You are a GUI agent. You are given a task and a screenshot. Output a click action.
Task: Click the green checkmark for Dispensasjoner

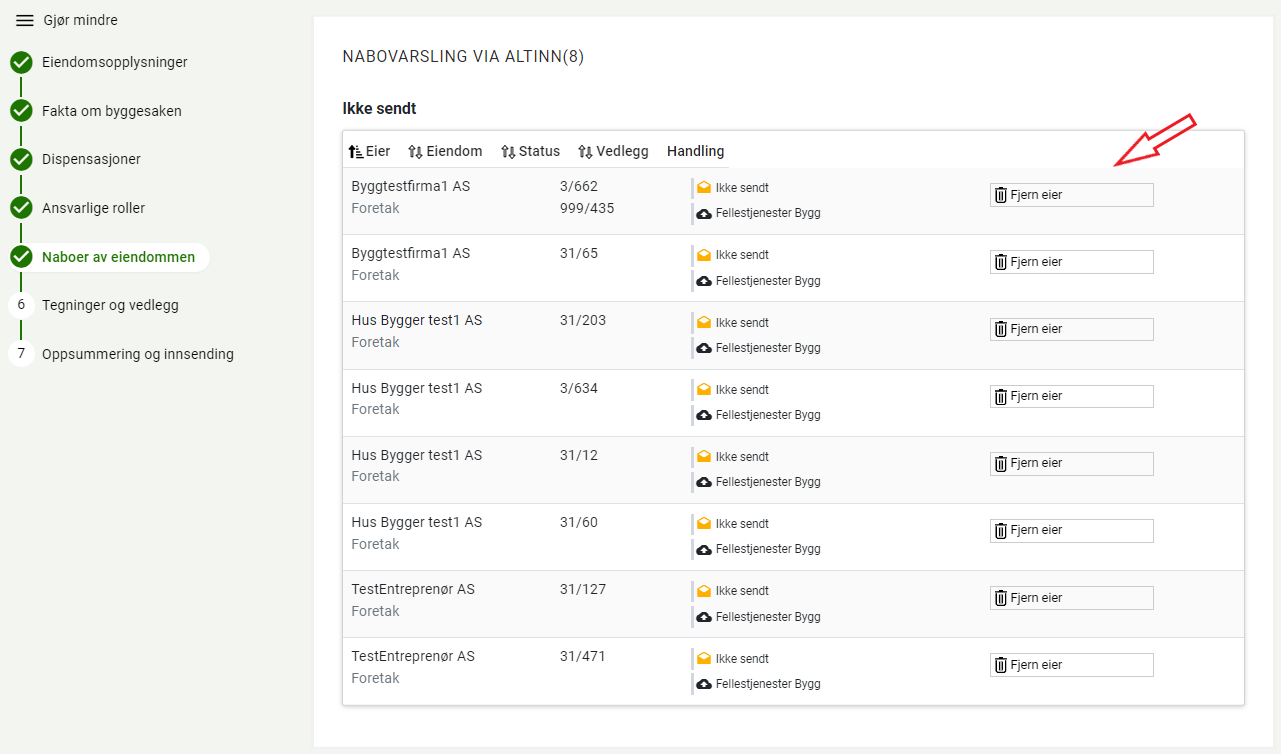[21, 159]
